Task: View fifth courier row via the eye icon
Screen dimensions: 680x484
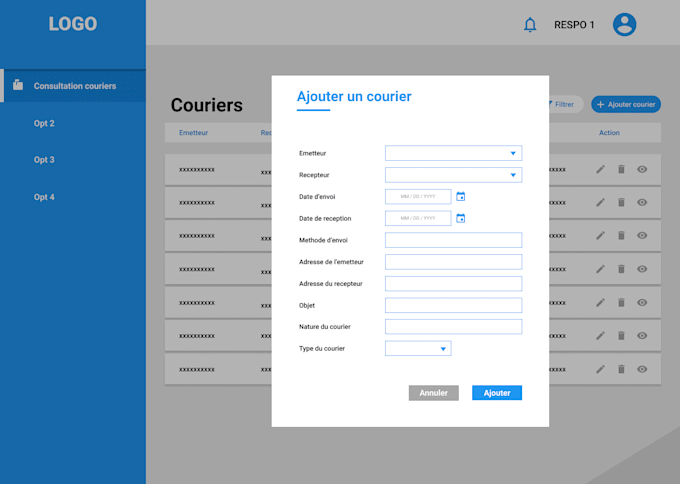Action: (x=642, y=302)
